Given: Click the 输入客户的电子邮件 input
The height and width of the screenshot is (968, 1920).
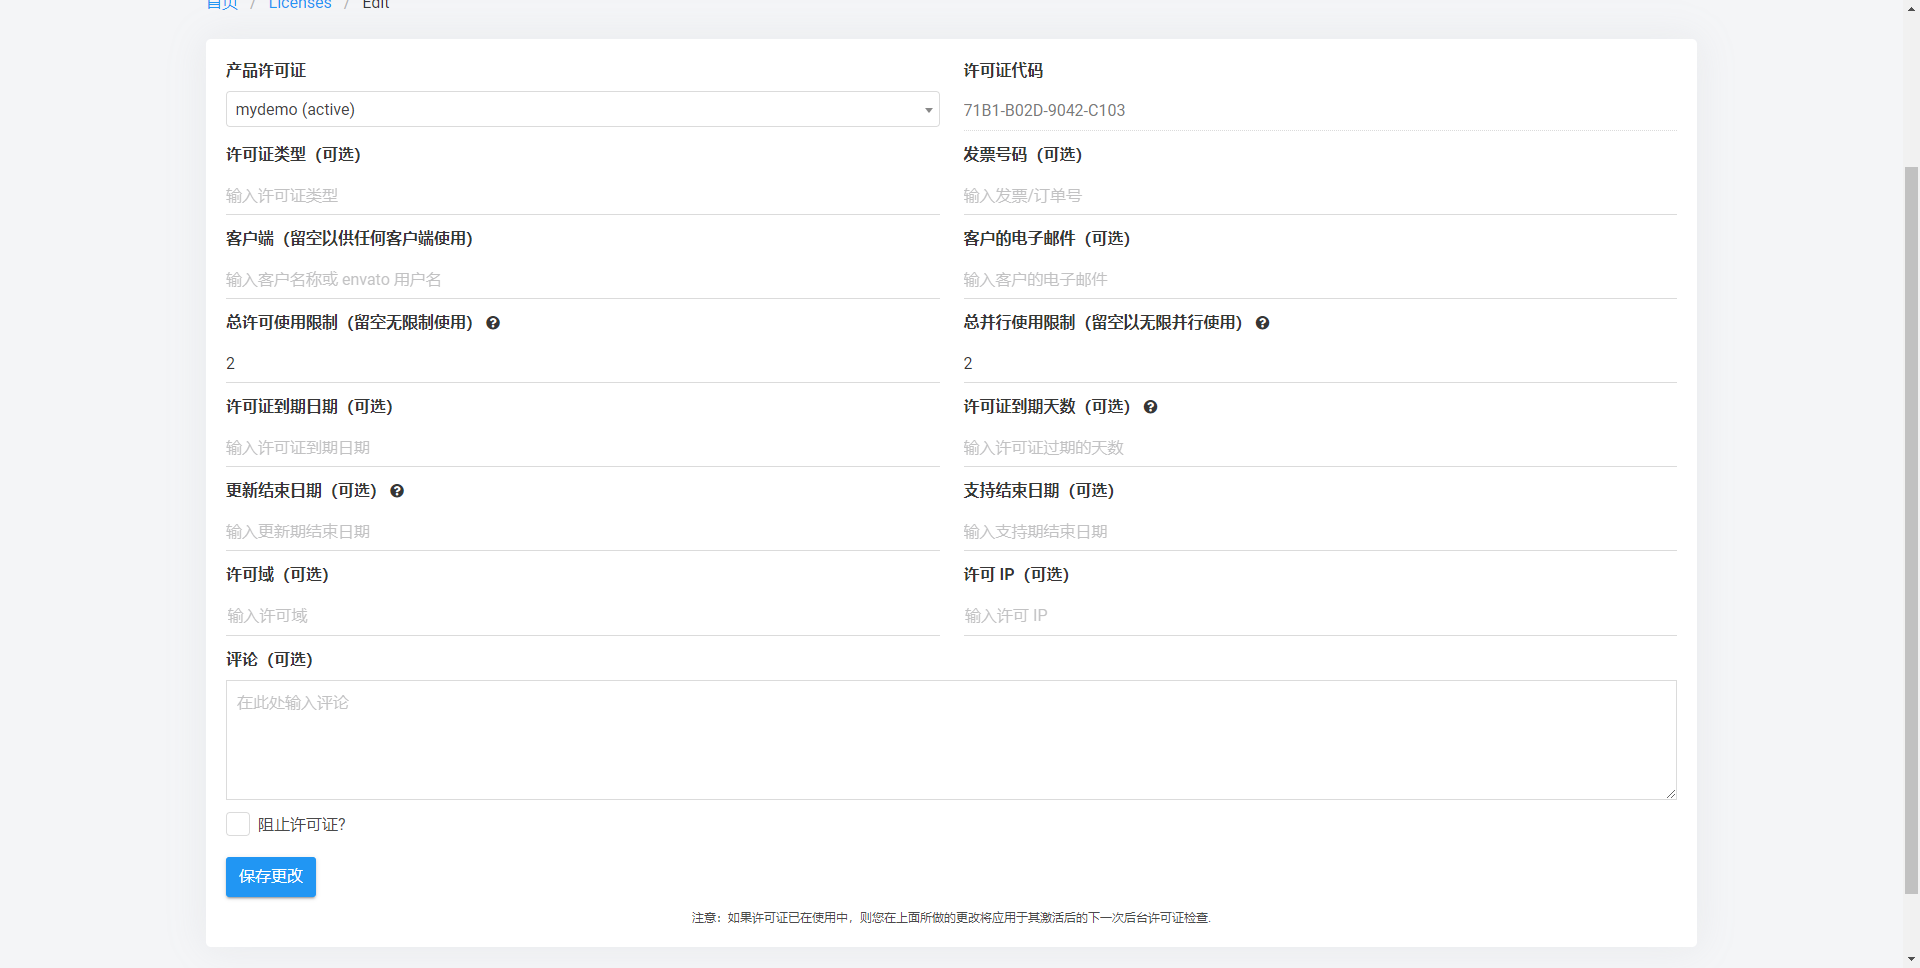Looking at the screenshot, I should tap(1320, 279).
